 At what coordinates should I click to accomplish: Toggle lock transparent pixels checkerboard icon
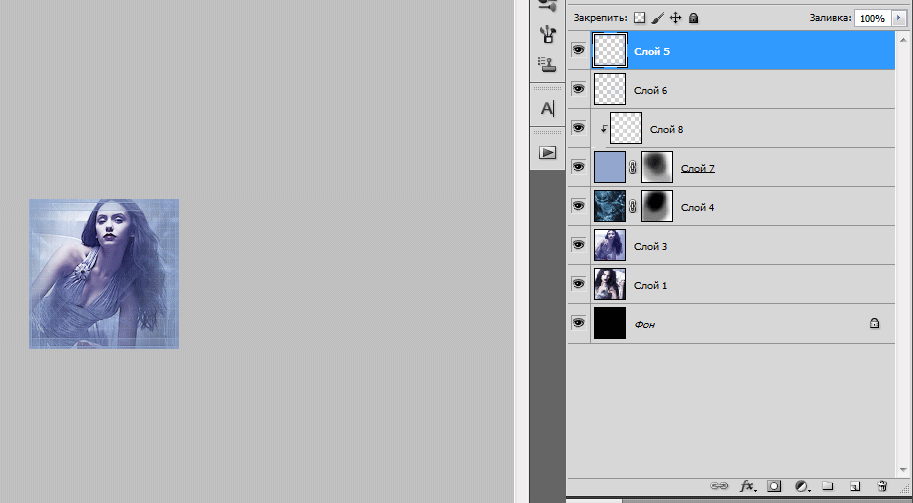click(640, 18)
